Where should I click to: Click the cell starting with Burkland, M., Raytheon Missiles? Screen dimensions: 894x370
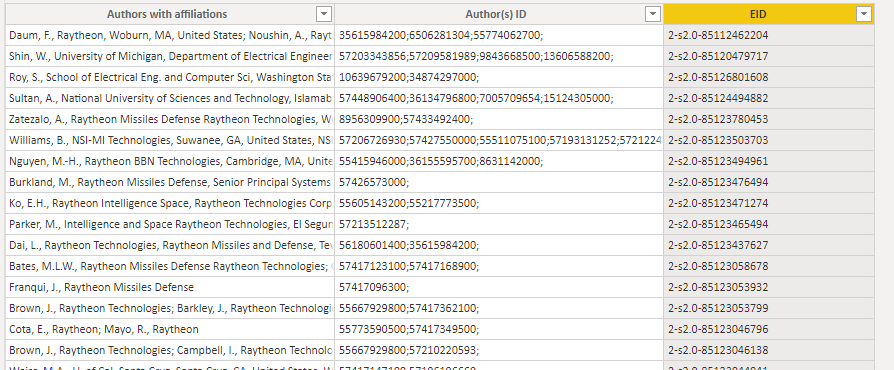[170, 182]
